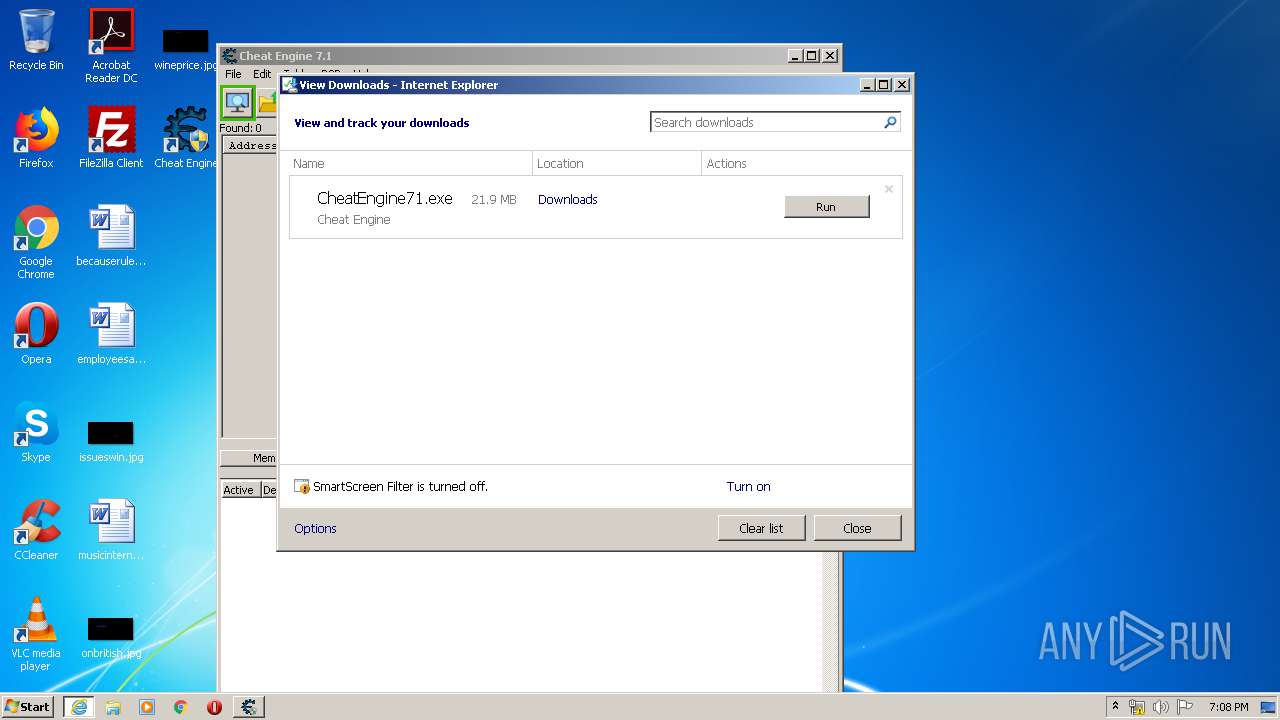This screenshot has width=1280, height=720.
Task: Open Windows Explorer from the taskbar
Action: 113,706
